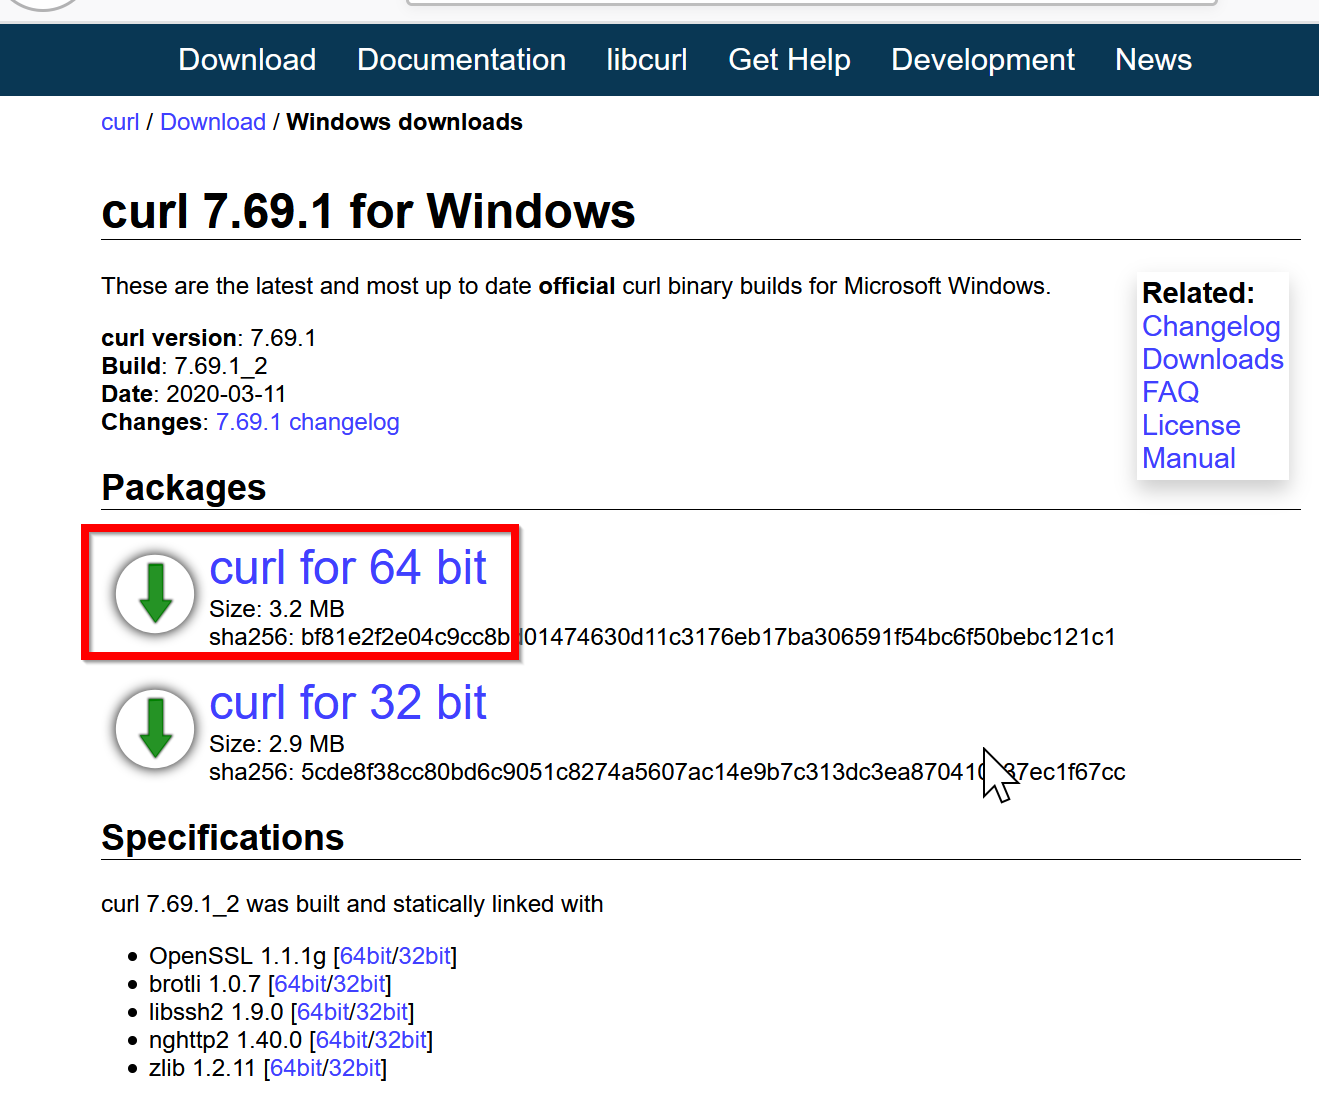
Task: Open the OpenSSL 64bit link
Action: [x=366, y=956]
